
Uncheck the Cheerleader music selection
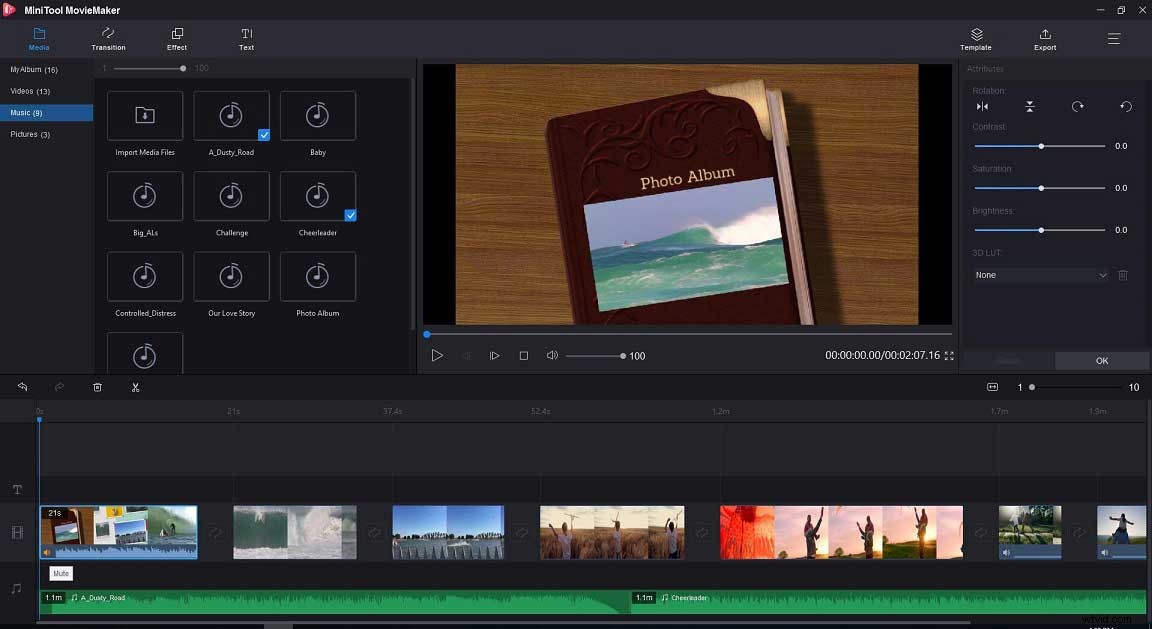[350, 214]
